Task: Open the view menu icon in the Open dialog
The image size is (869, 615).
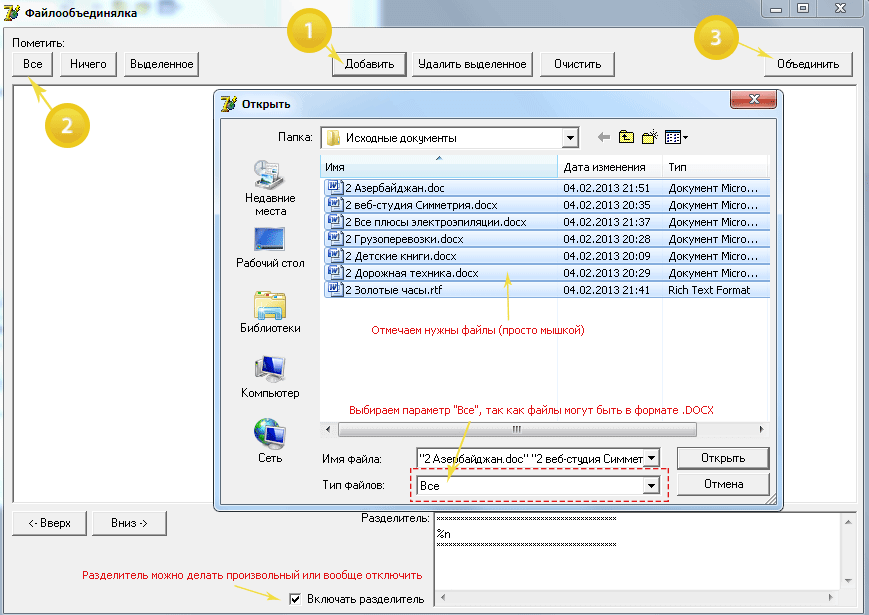Action: (676, 137)
